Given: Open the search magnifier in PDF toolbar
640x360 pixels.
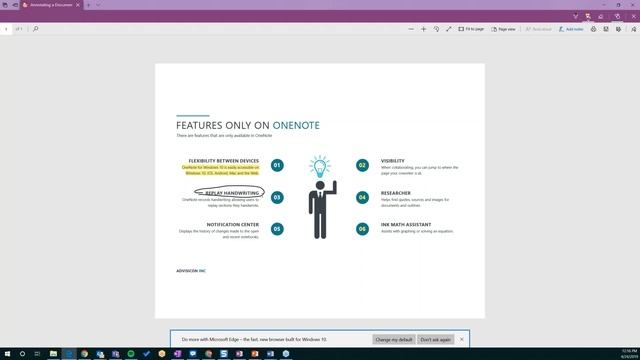Looking at the screenshot, I should pos(36,29).
